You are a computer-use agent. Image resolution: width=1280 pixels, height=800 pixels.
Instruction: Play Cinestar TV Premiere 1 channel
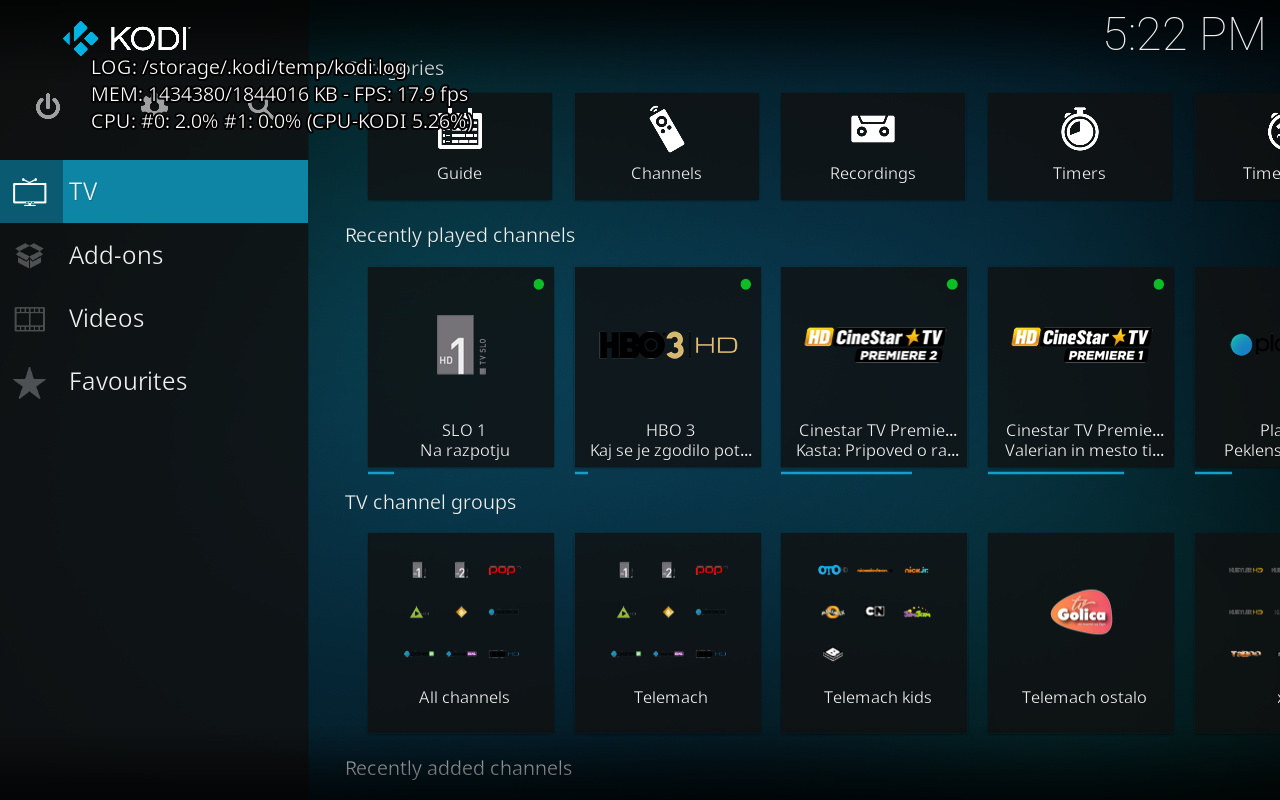click(x=1081, y=367)
